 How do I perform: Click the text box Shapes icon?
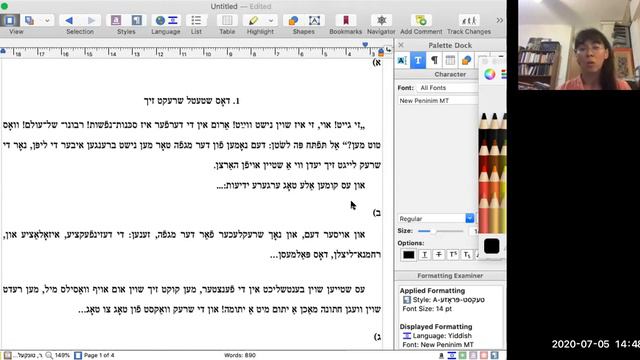(x=314, y=20)
